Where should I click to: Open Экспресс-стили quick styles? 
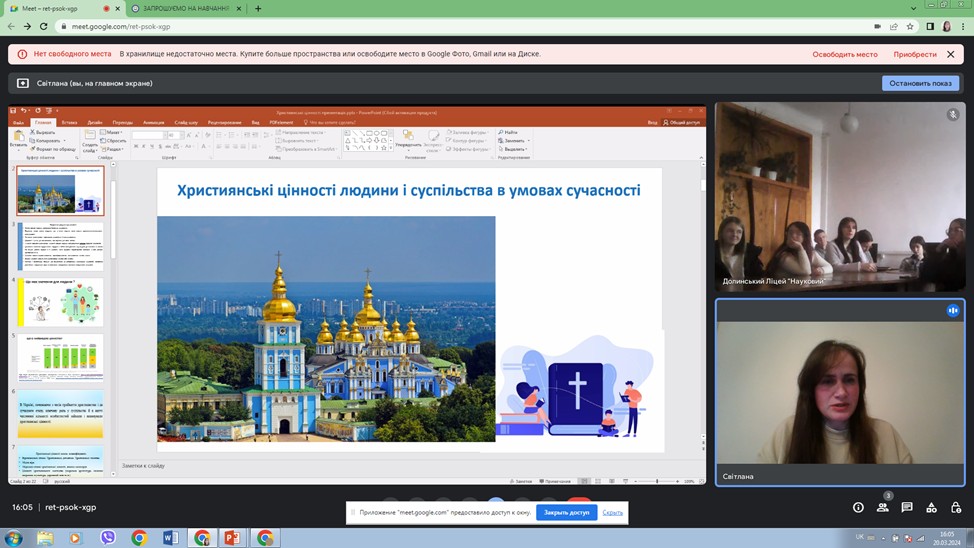[x=433, y=141]
